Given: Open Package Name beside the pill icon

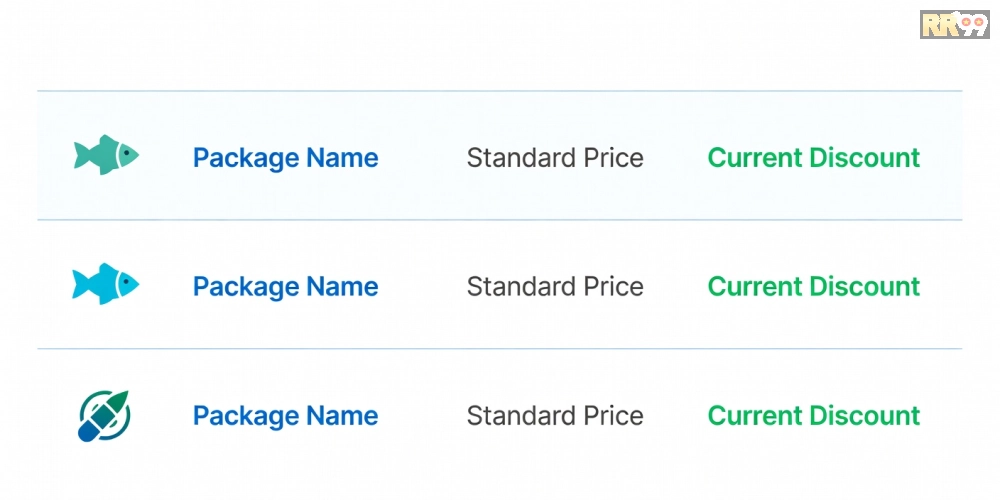Looking at the screenshot, I should click(x=285, y=416).
